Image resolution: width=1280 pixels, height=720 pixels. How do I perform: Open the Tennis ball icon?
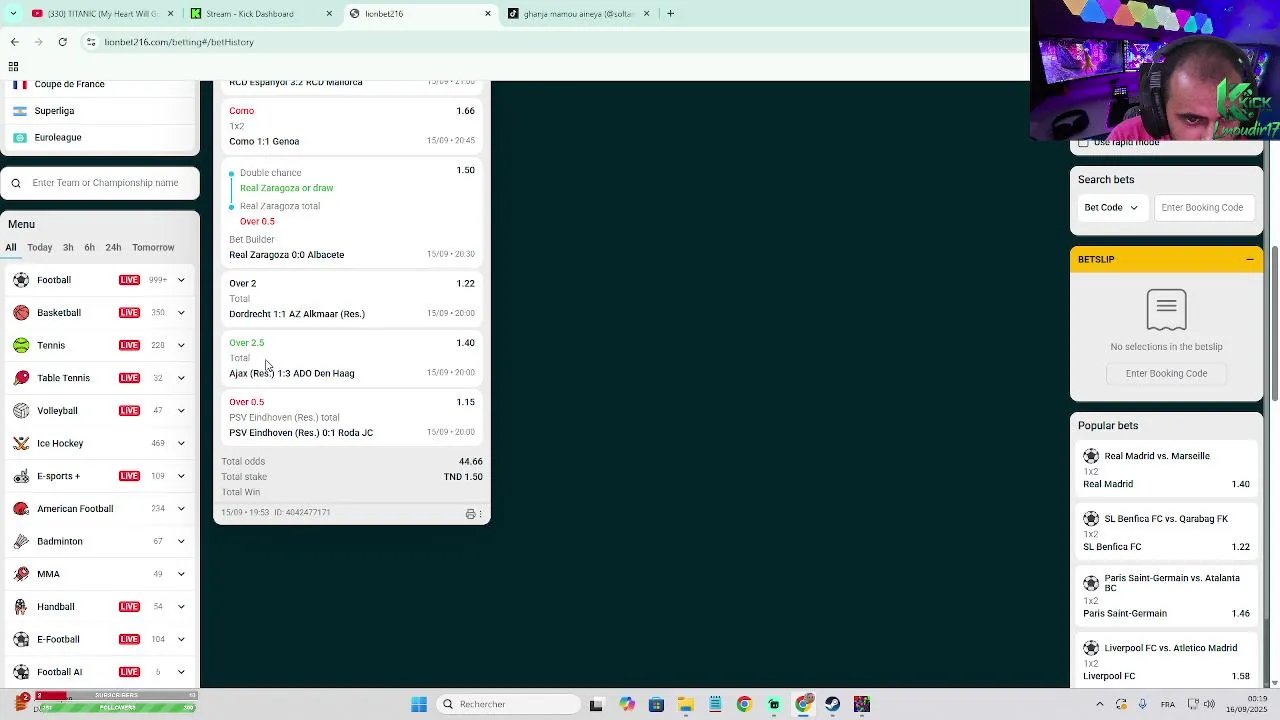coord(21,345)
